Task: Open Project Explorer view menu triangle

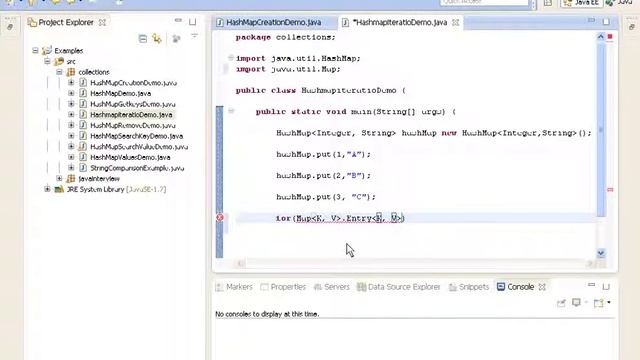Action: tap(194, 36)
